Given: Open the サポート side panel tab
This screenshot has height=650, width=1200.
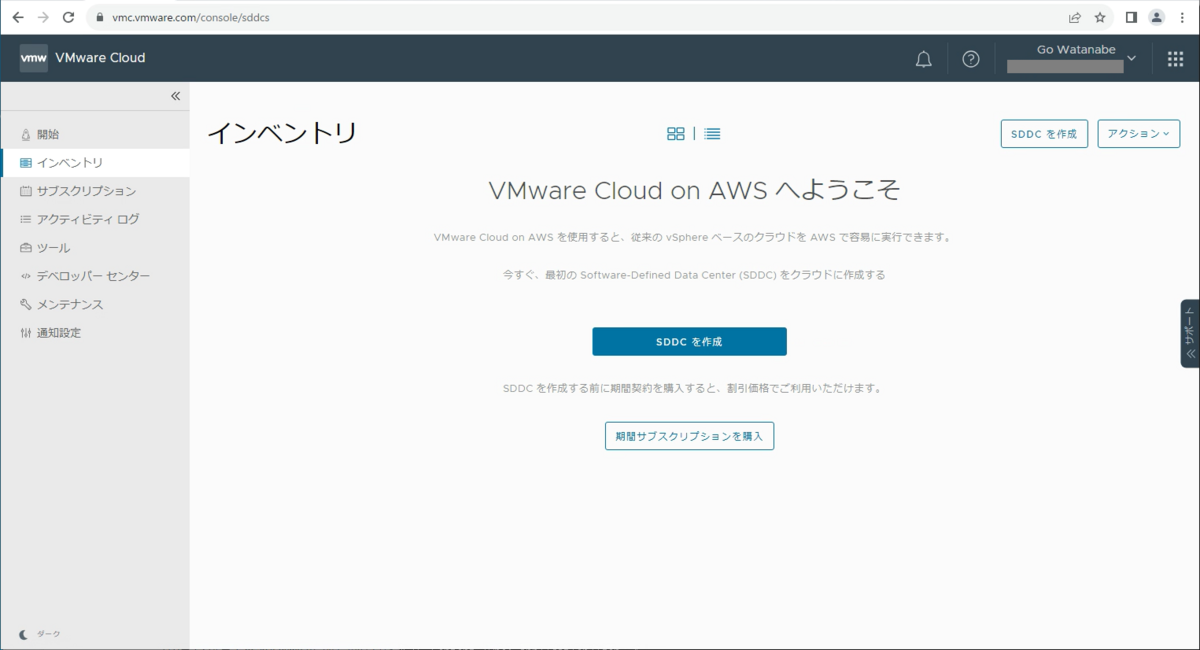Looking at the screenshot, I should click(1190, 333).
